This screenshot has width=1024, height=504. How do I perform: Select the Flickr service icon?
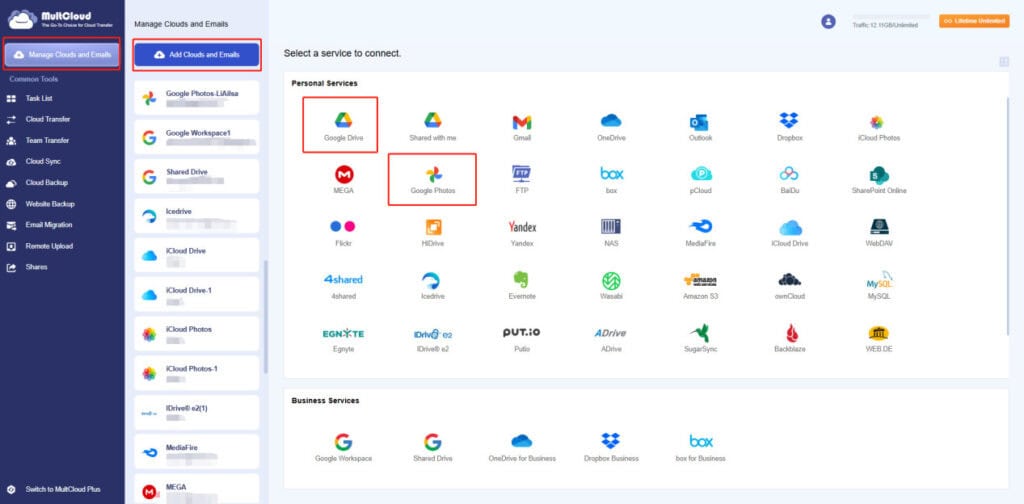click(343, 227)
